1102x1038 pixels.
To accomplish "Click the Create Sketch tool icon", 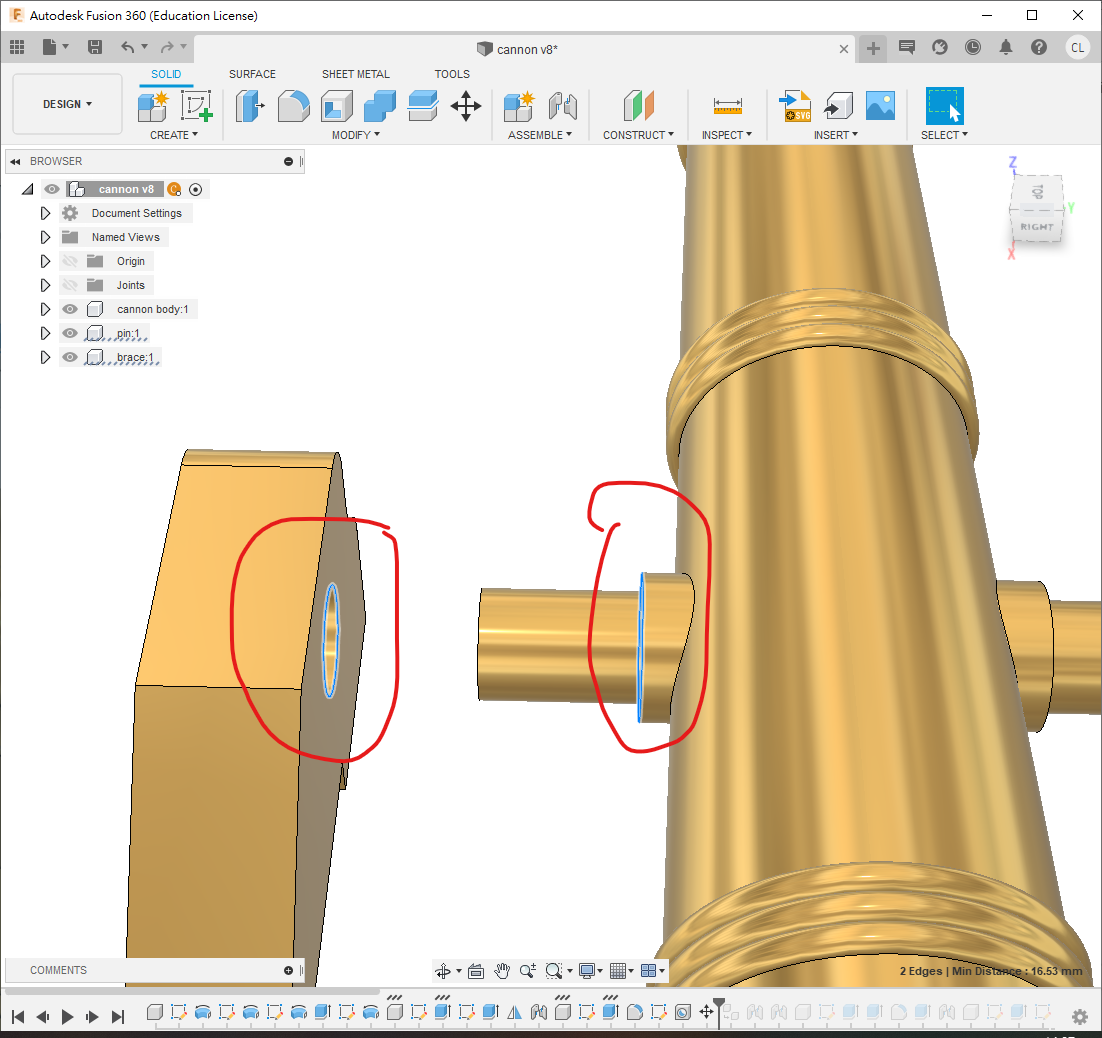I will coord(197,105).
